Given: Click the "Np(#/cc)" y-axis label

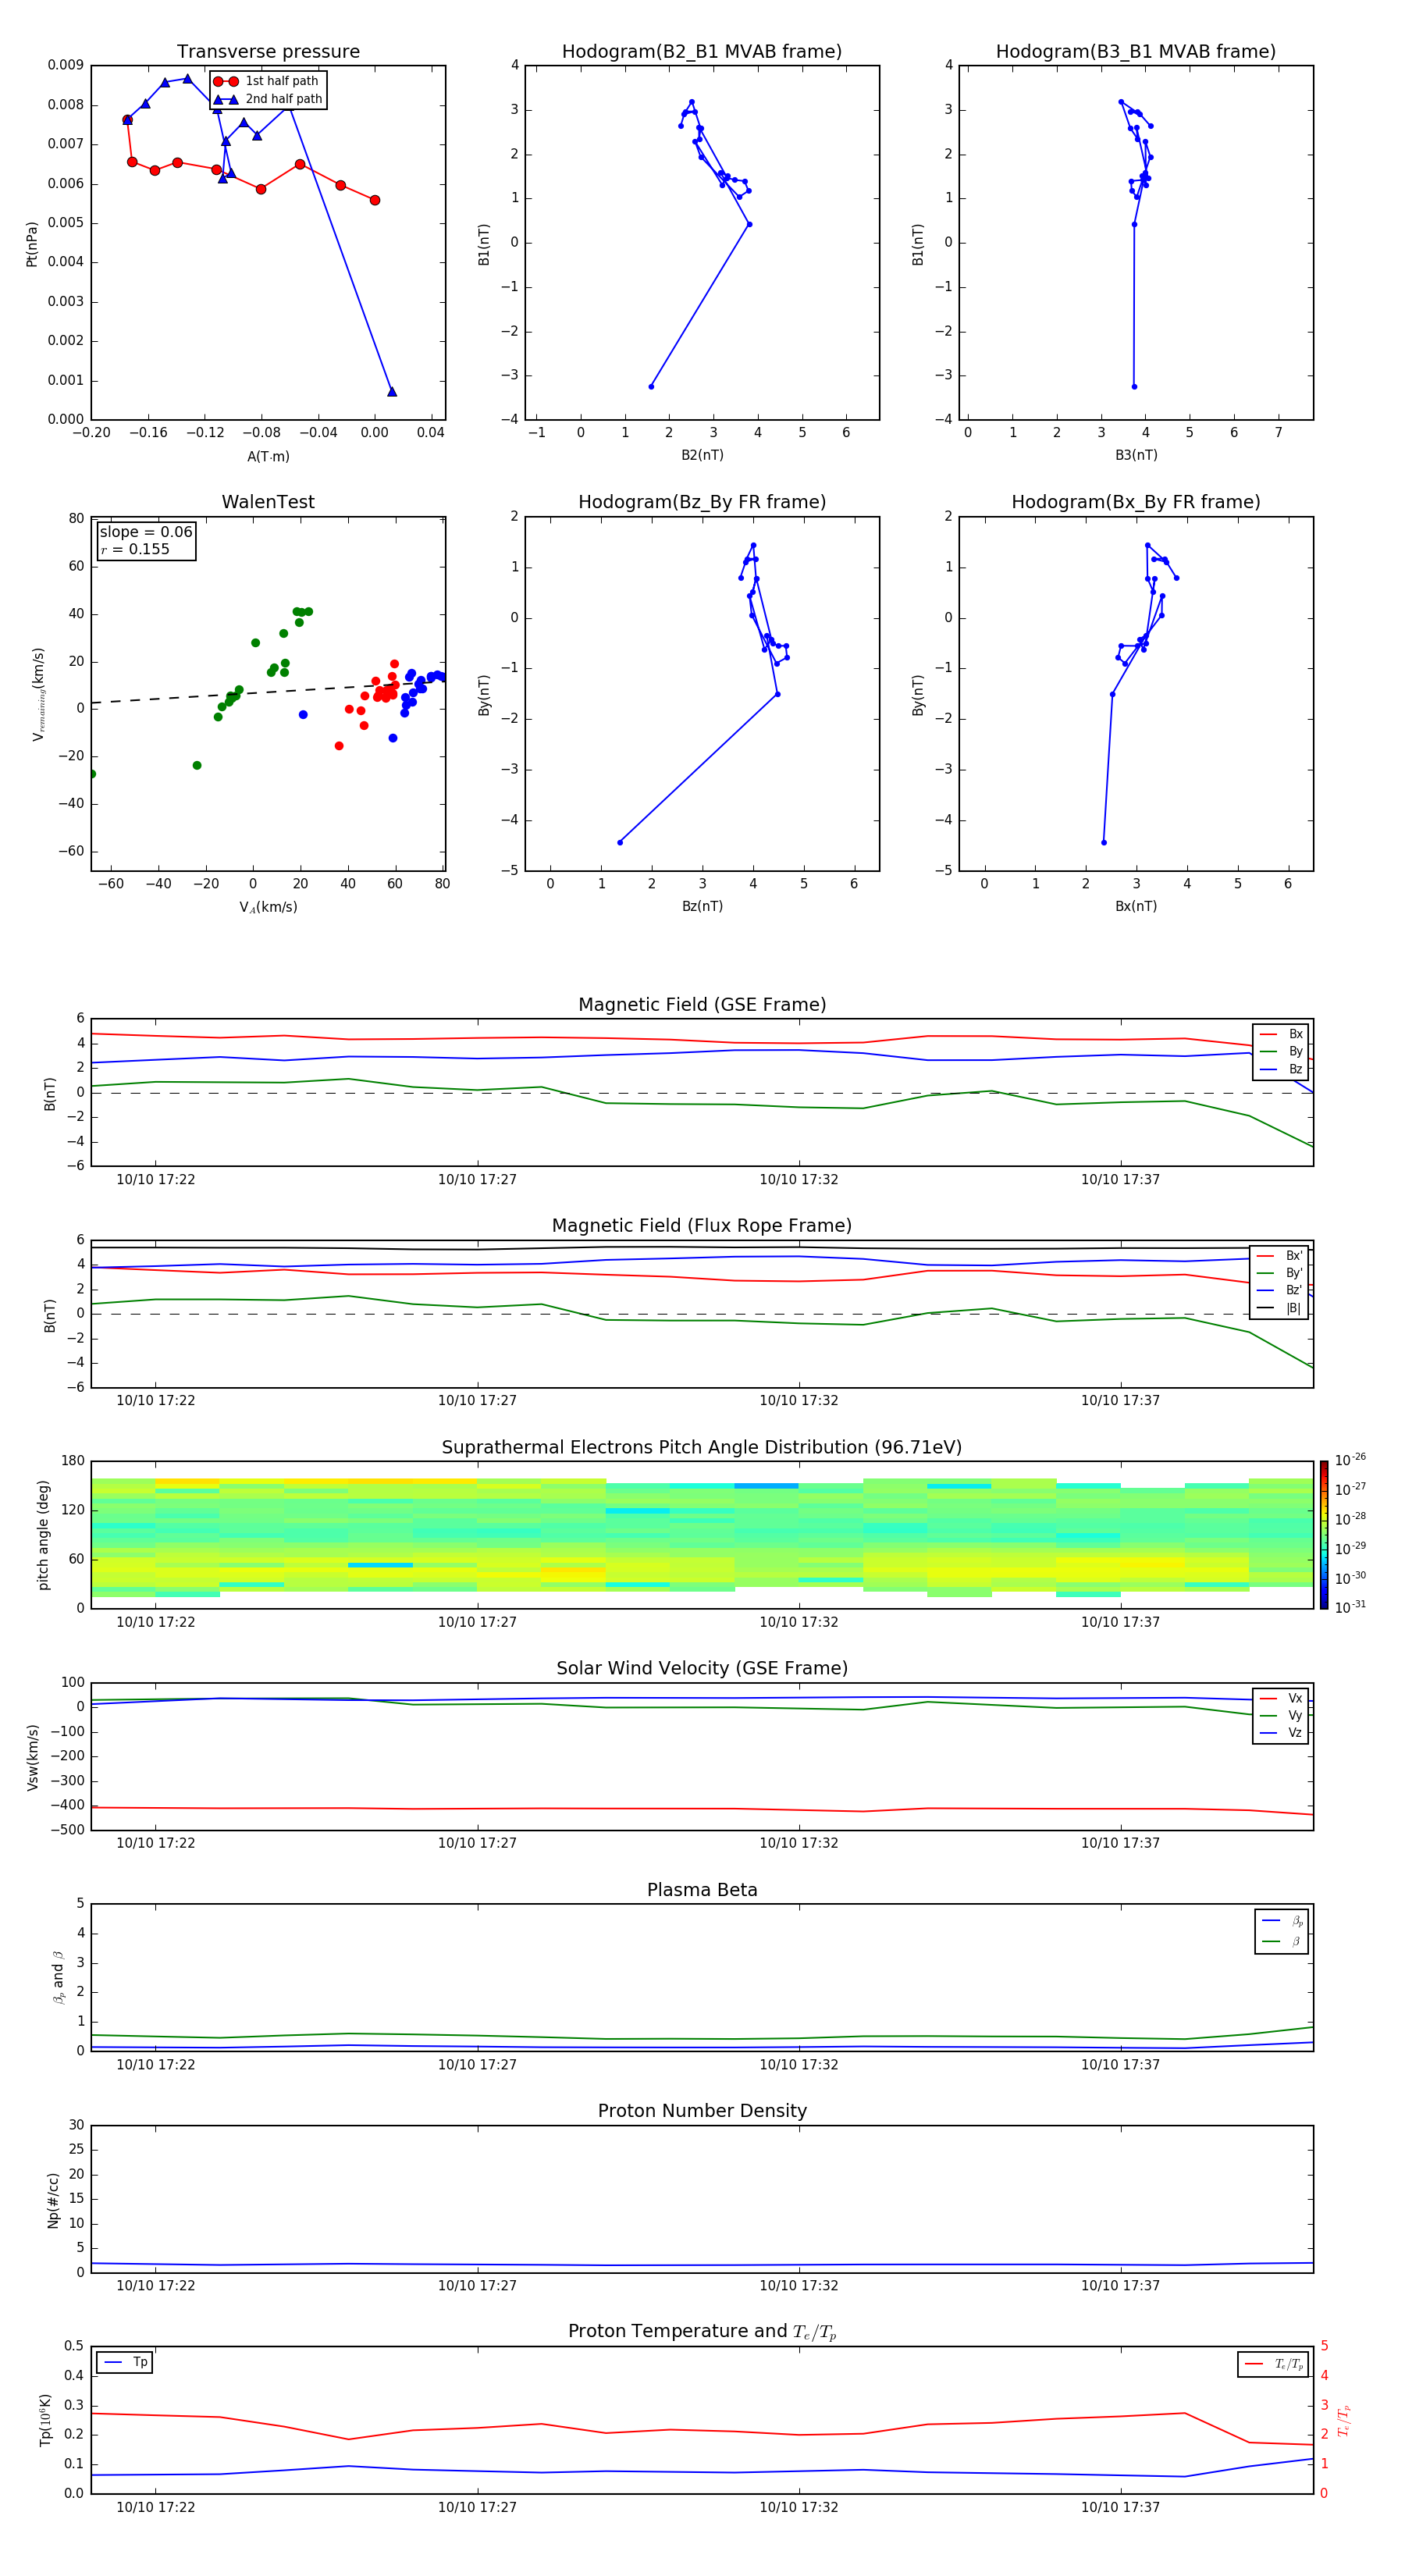Looking at the screenshot, I should [x=53, y=2200].
